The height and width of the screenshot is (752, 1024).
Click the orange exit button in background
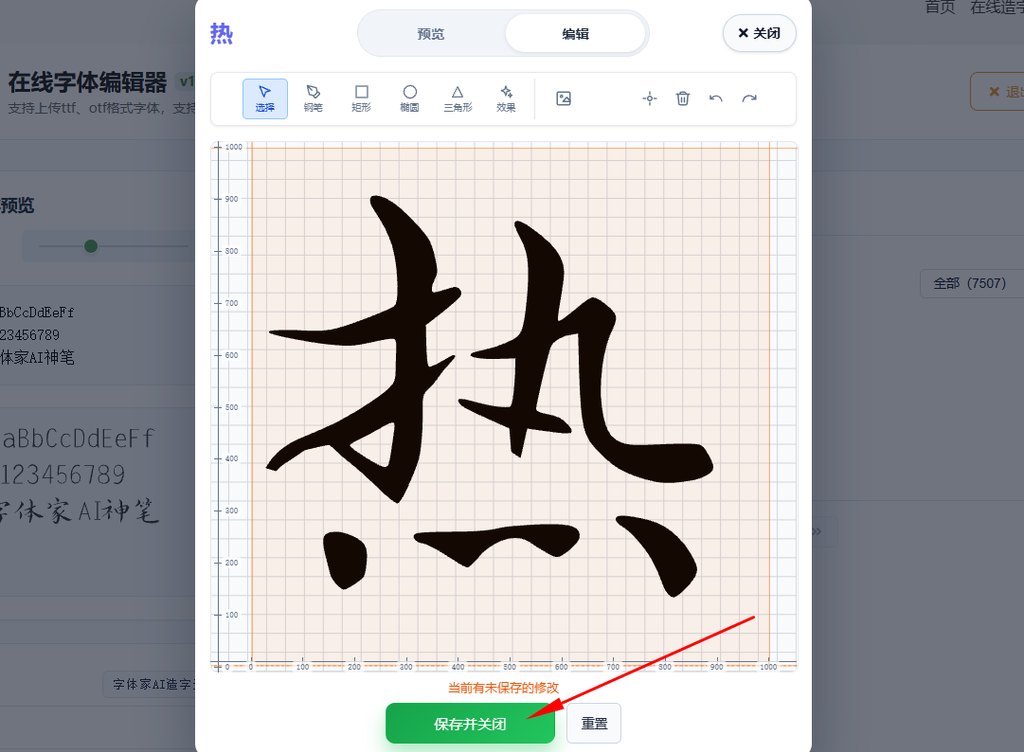pyautogui.click(x=998, y=91)
